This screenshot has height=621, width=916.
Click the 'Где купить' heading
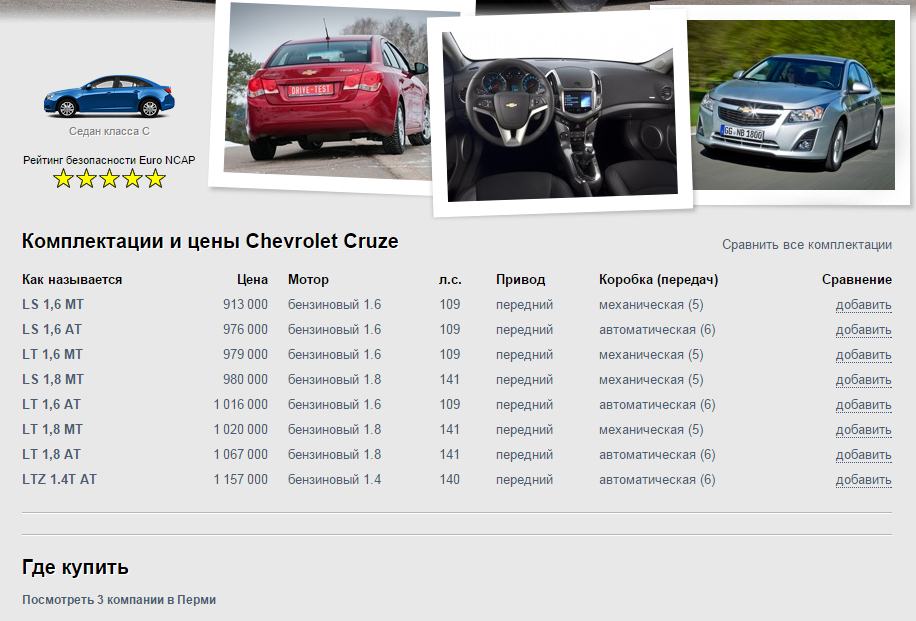(75, 567)
